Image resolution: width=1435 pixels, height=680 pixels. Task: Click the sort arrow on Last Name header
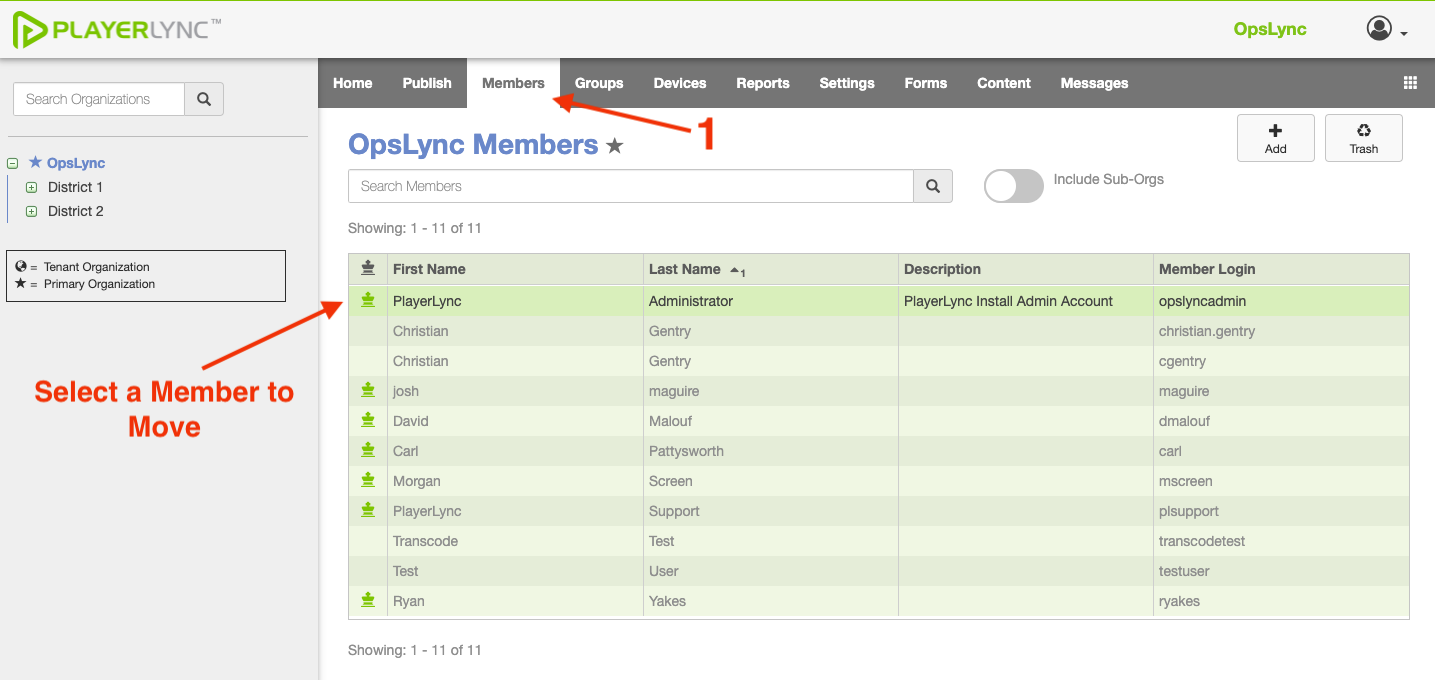point(737,270)
